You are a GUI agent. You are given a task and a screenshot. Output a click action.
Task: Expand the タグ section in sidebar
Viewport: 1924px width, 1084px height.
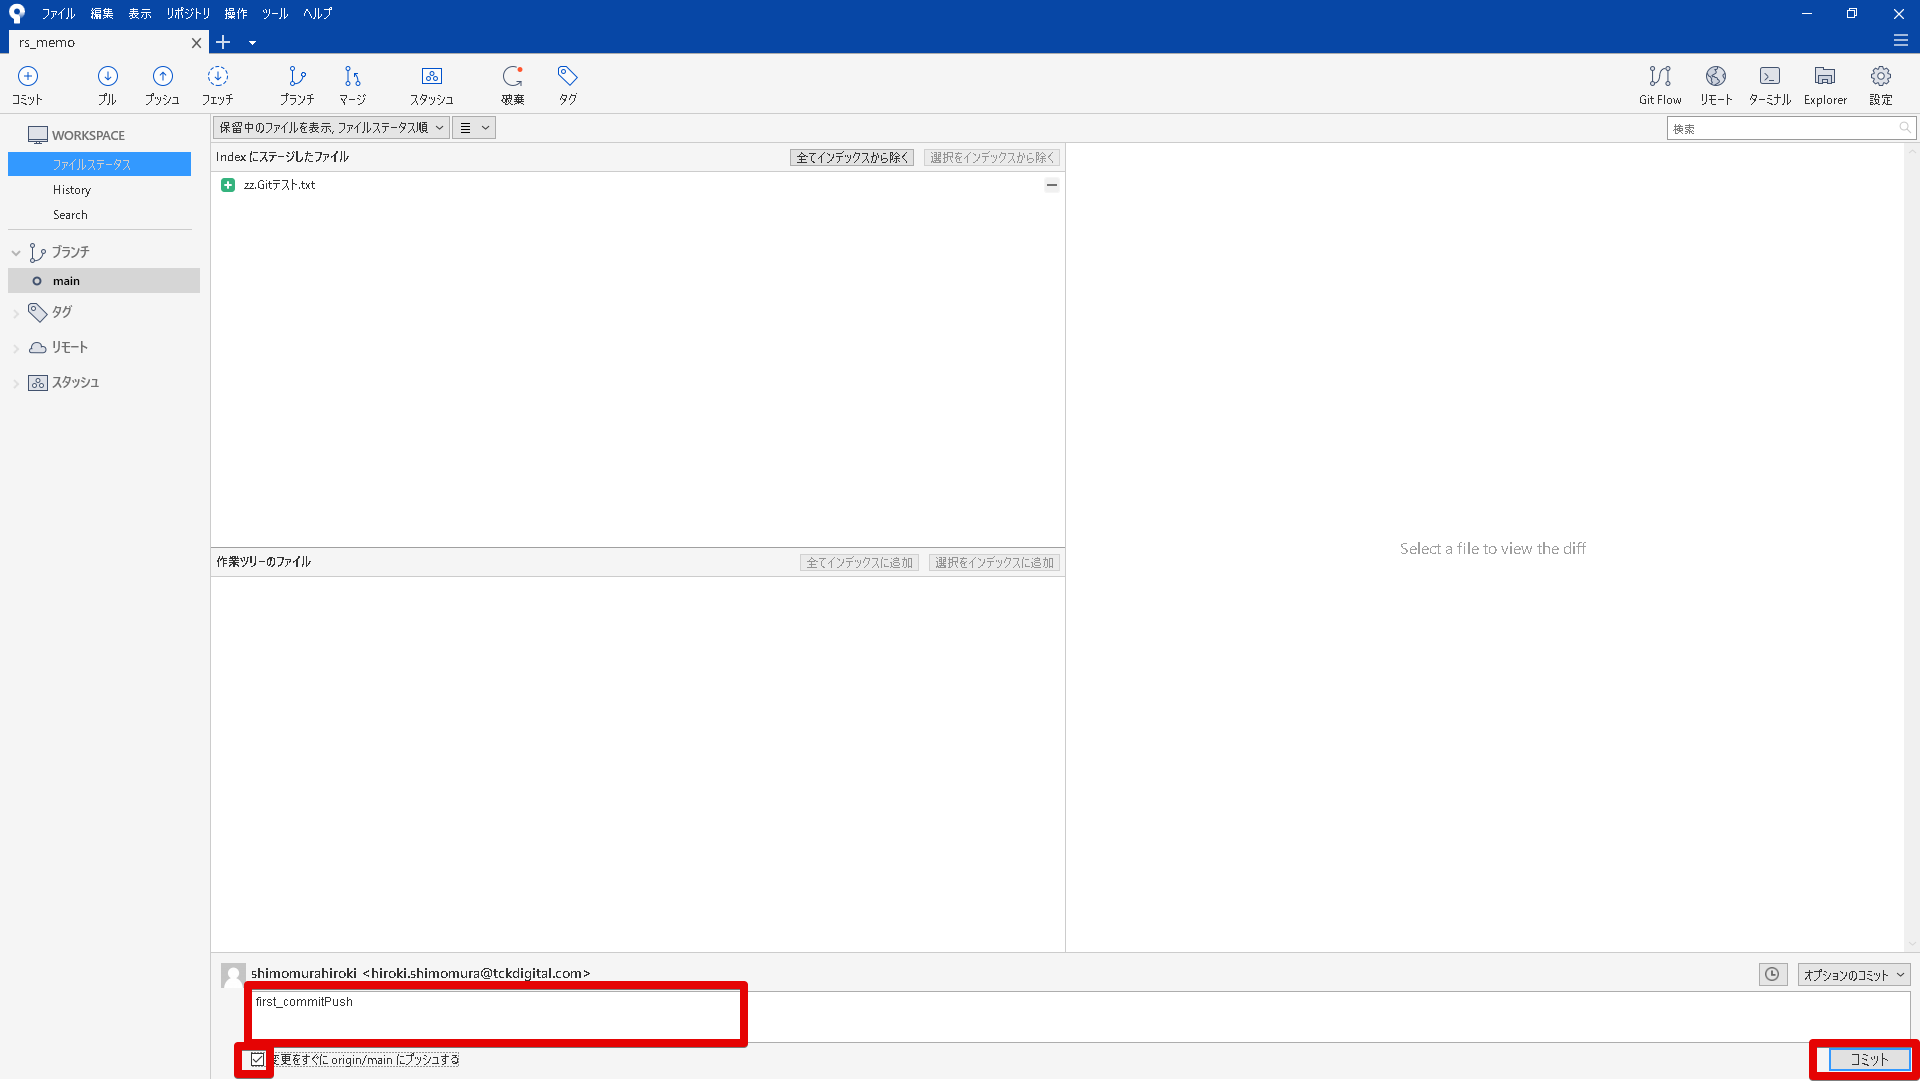(x=16, y=312)
